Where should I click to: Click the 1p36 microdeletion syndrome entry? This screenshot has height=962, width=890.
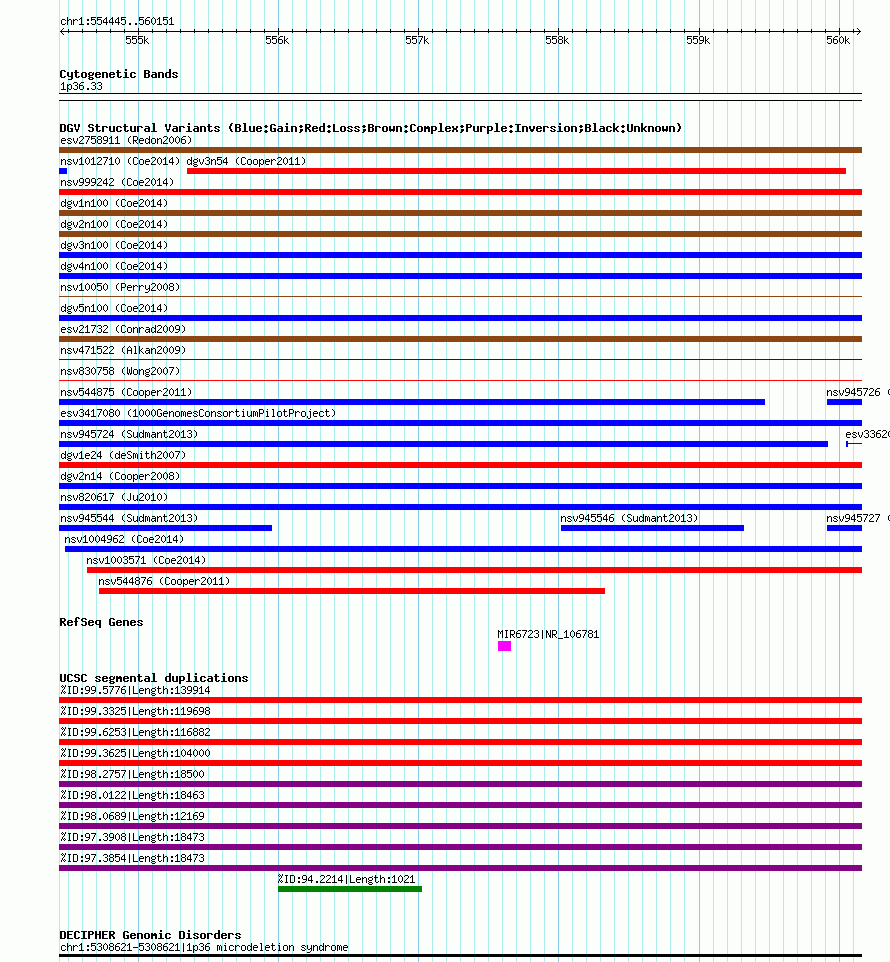204,947
